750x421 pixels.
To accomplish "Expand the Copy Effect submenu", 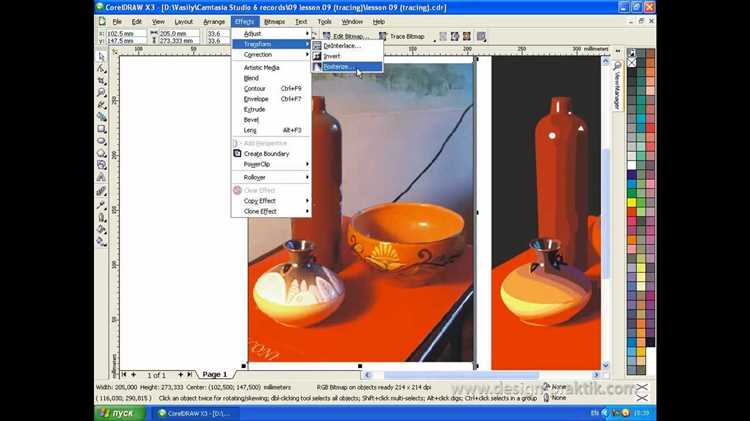I will click(271, 201).
